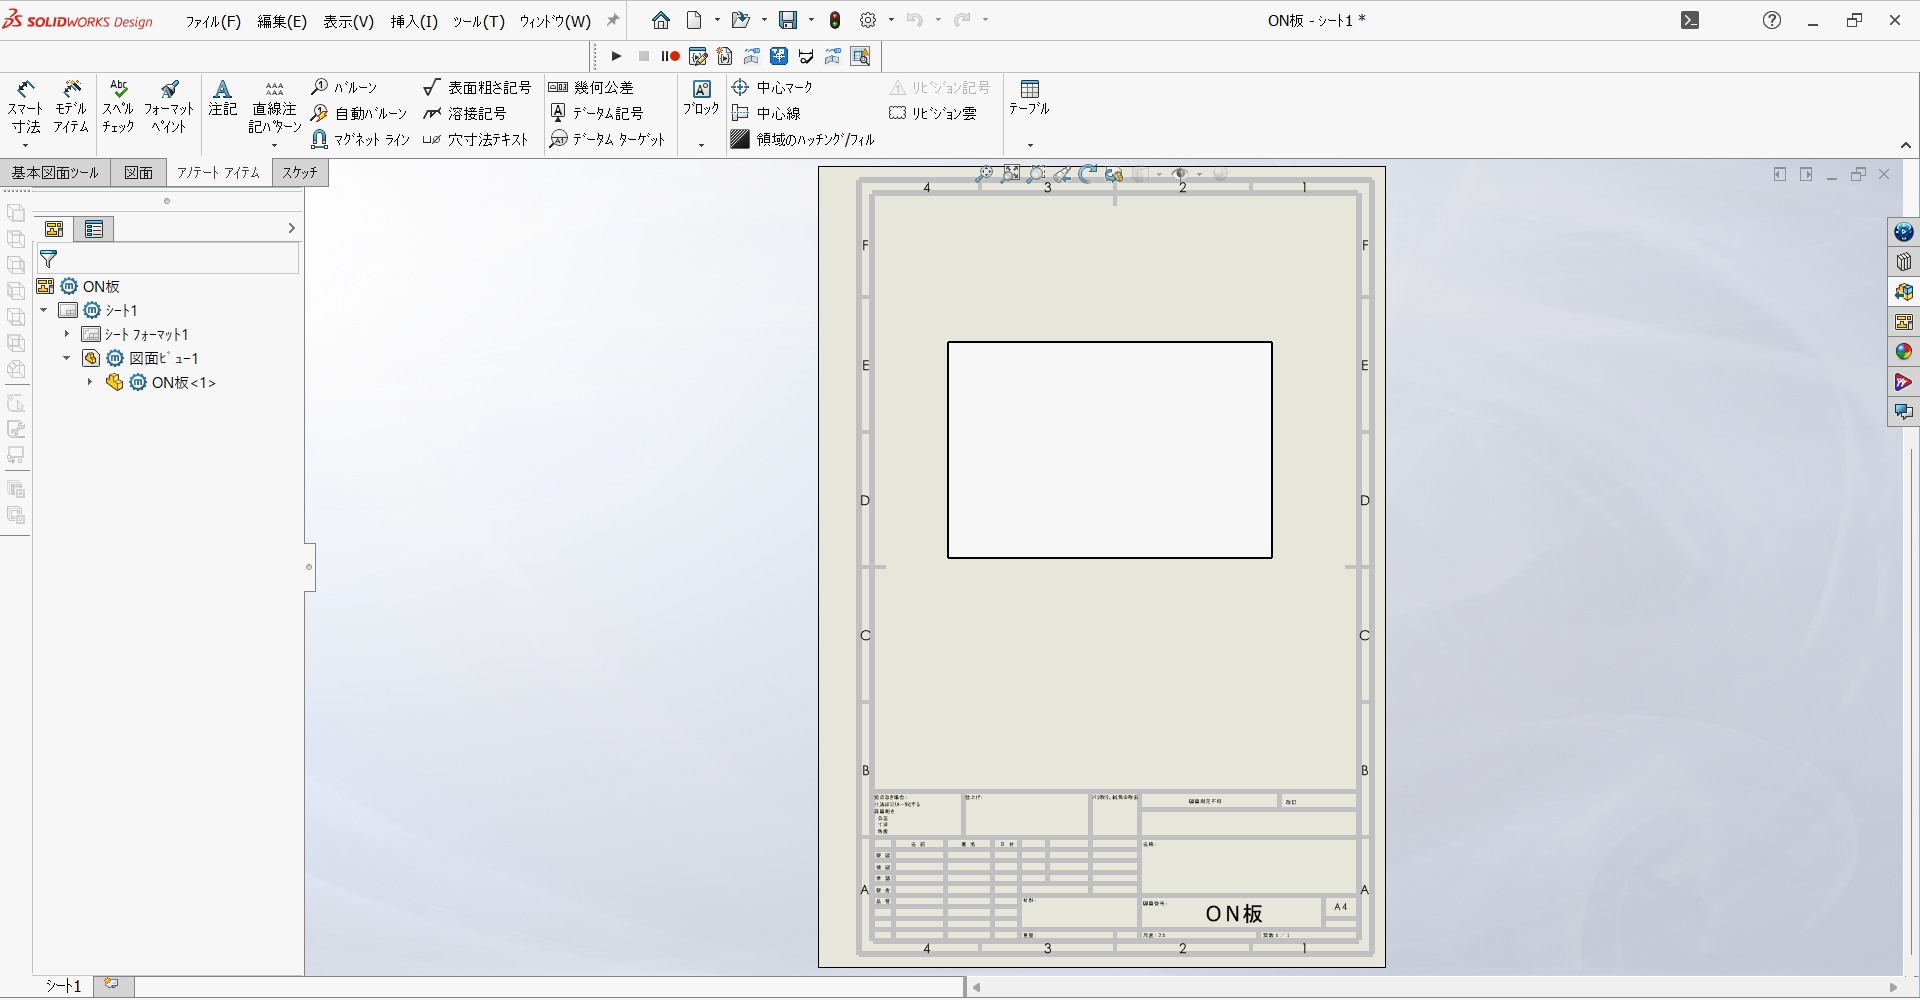The height and width of the screenshot is (1000, 1920).
Task: Insert Hole Callout (穴寸法テキスト)
Action: (x=476, y=140)
